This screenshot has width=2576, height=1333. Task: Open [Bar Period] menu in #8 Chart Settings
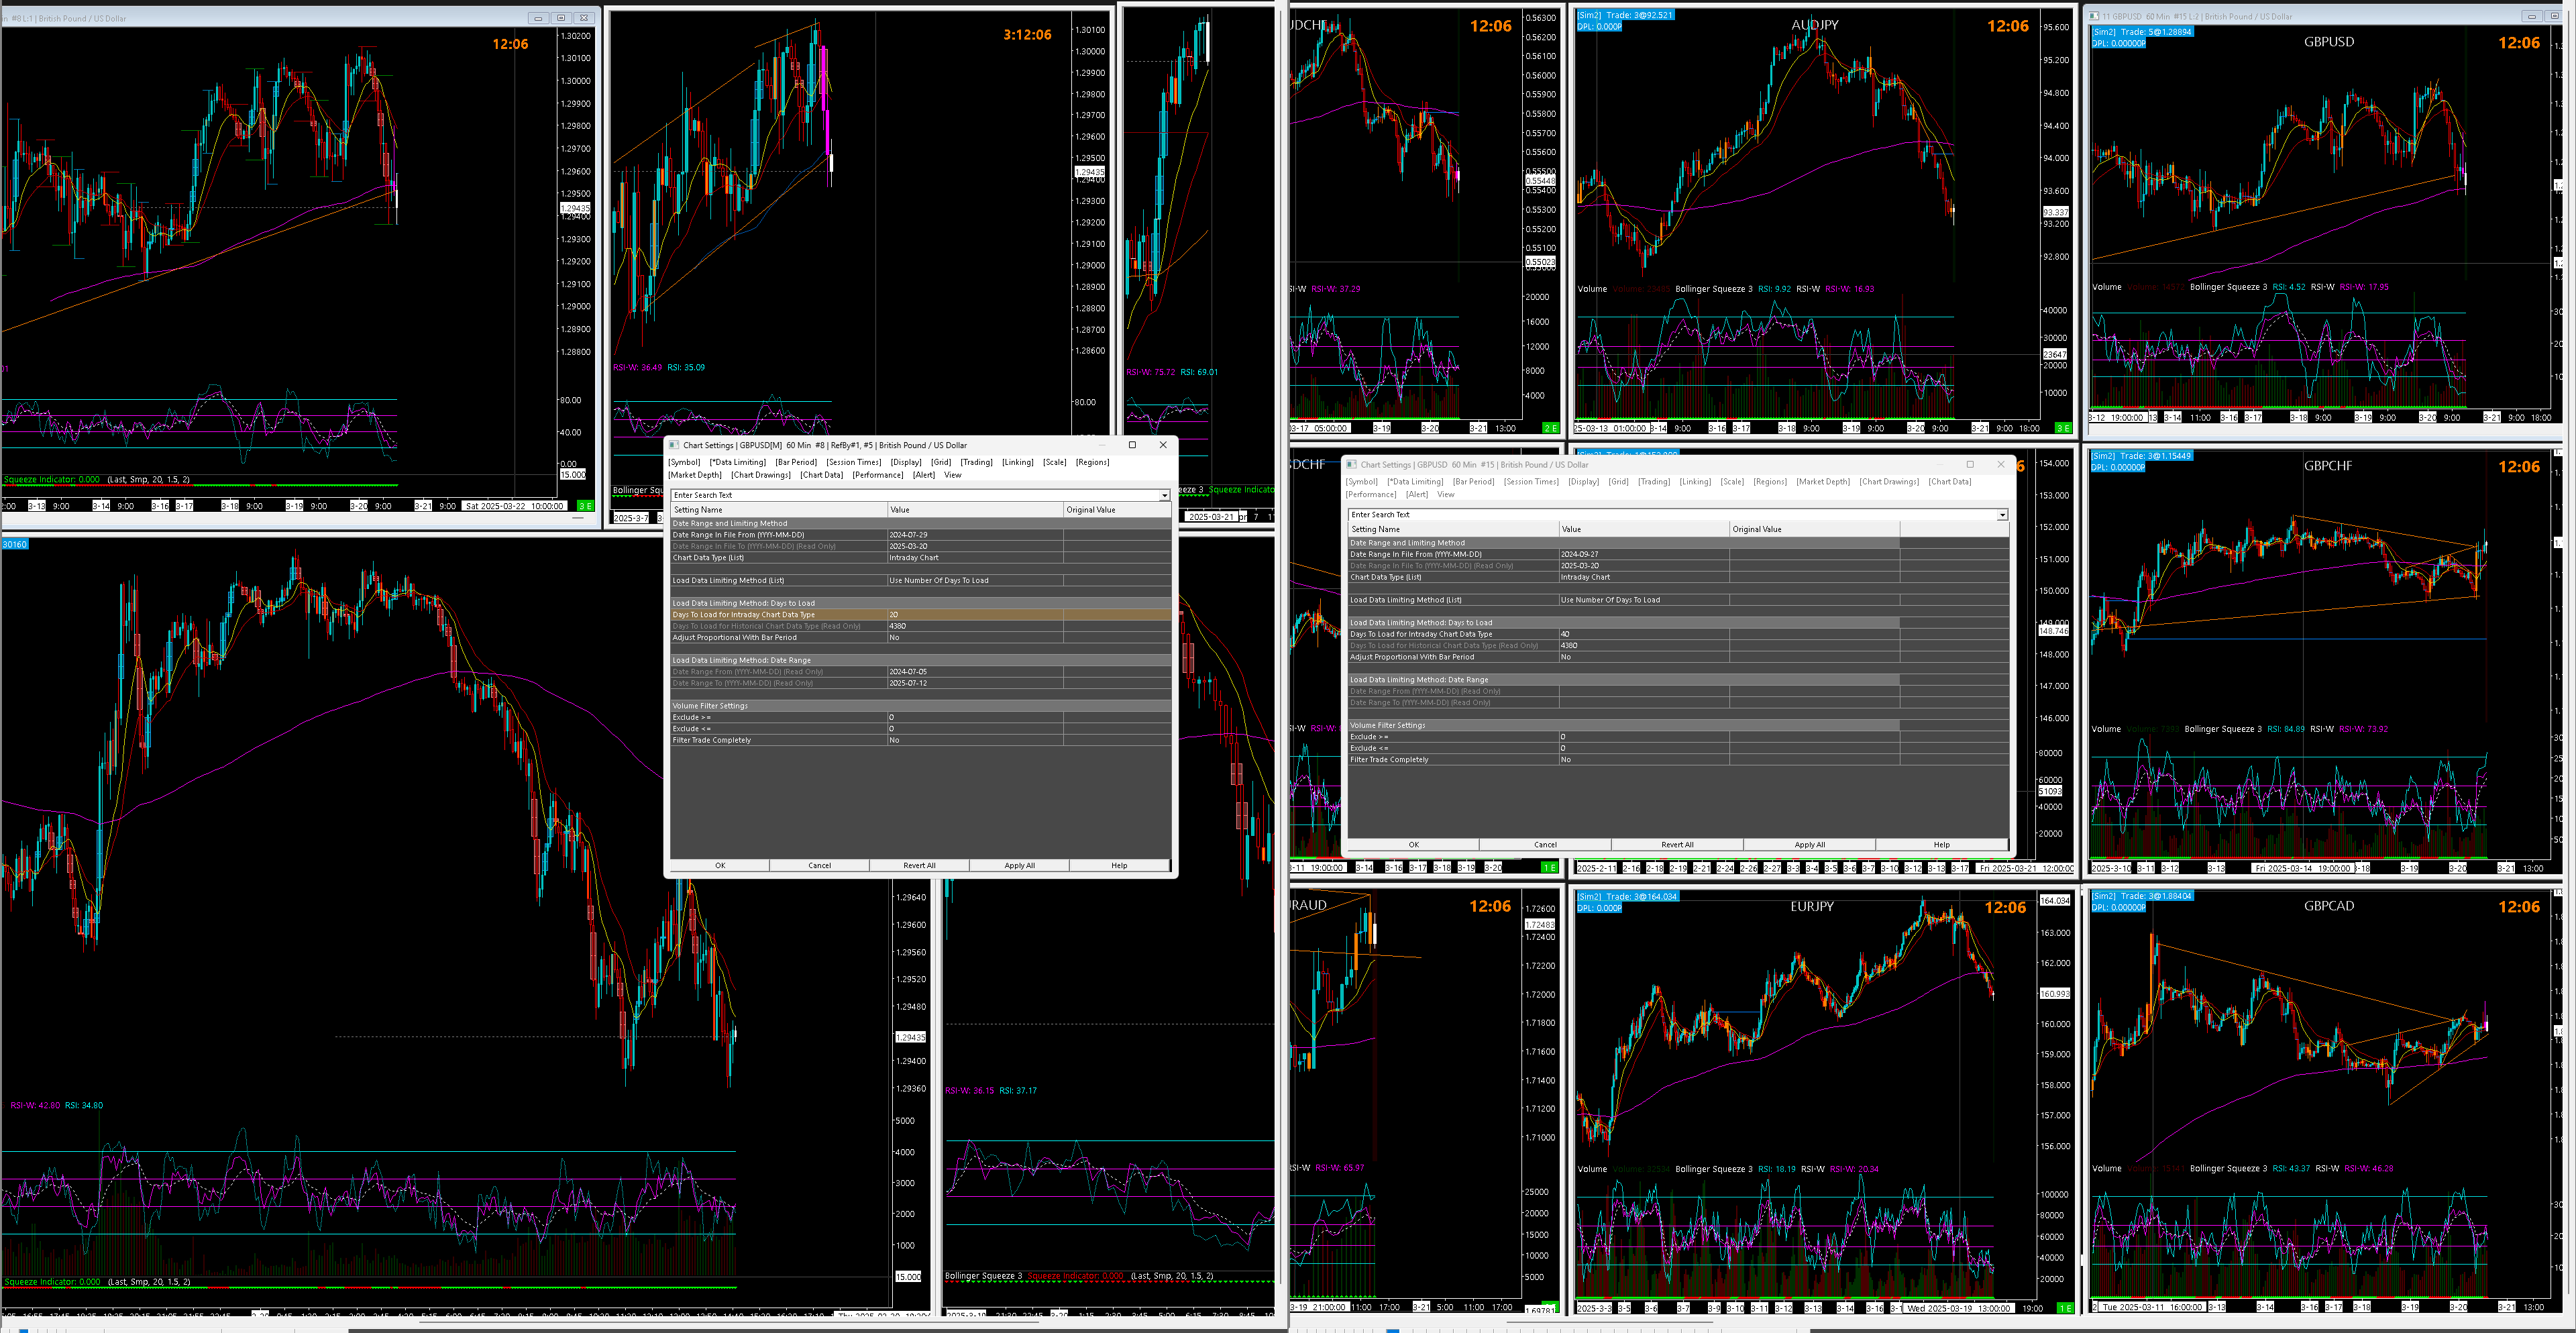[x=795, y=462]
